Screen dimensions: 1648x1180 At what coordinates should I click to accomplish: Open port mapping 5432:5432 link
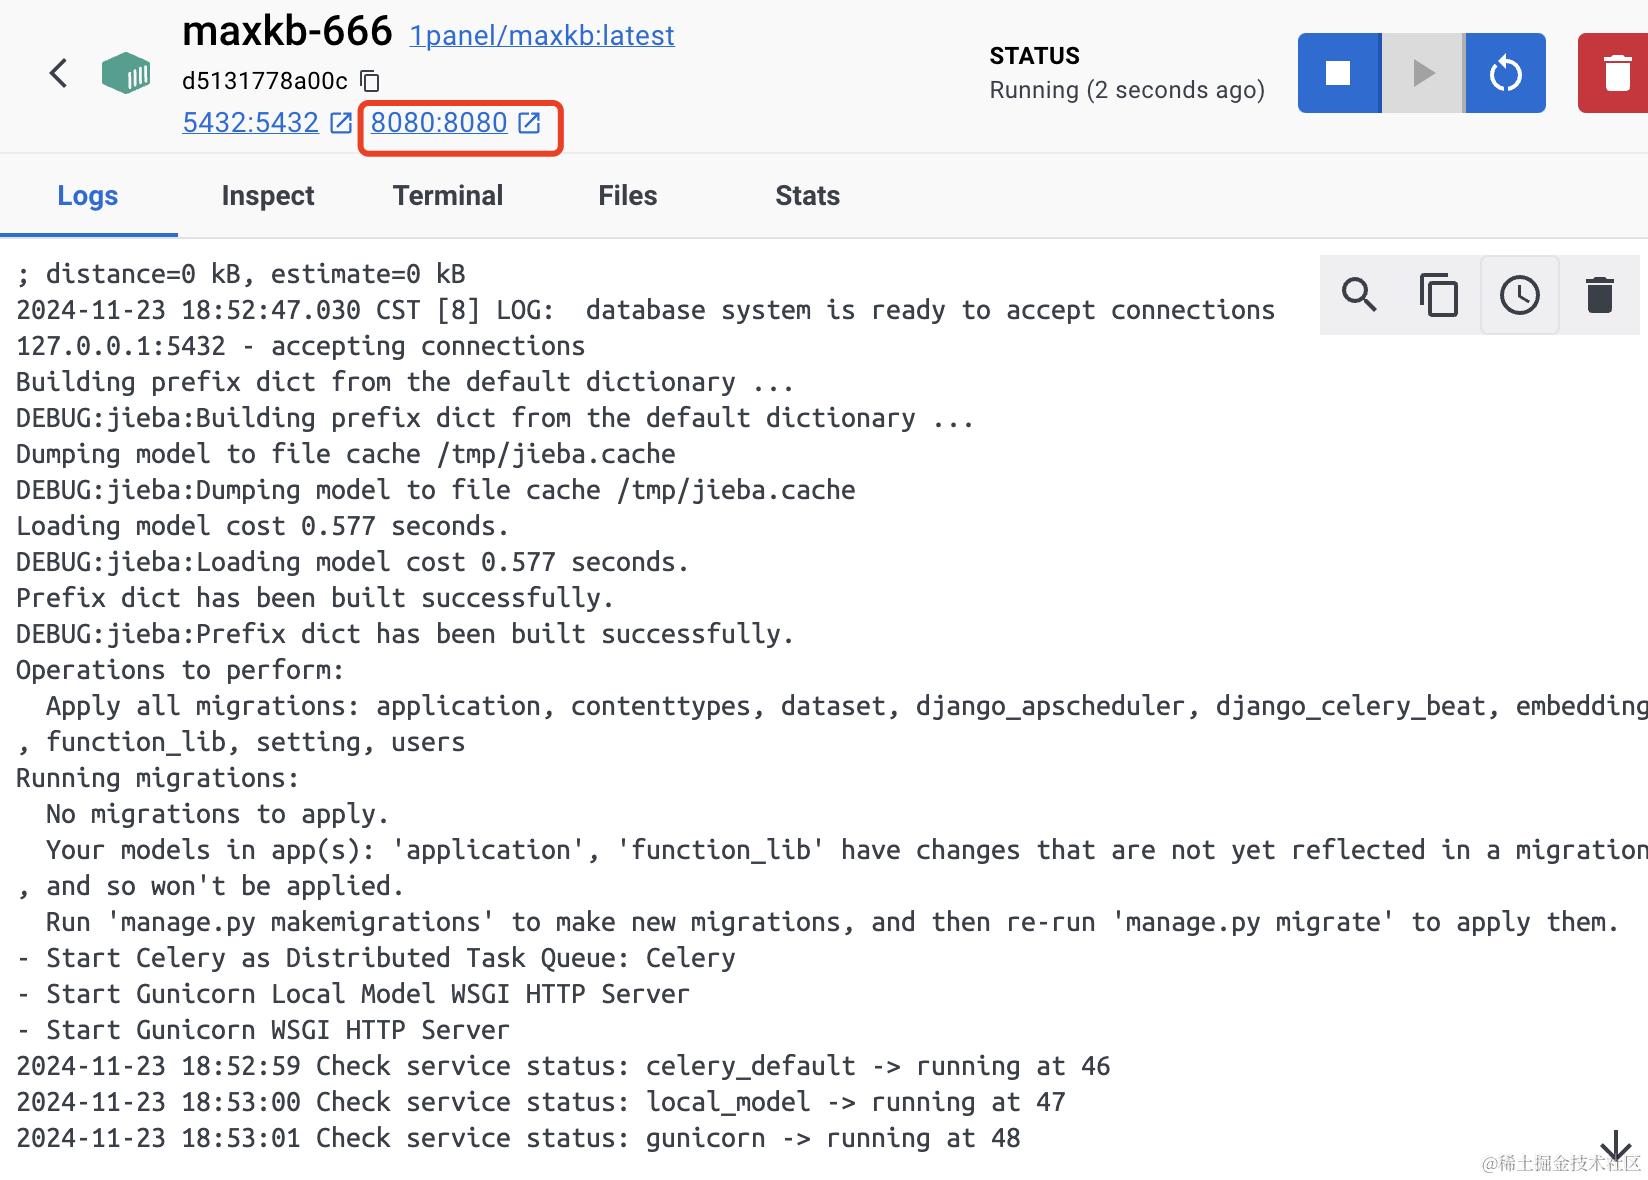point(250,122)
